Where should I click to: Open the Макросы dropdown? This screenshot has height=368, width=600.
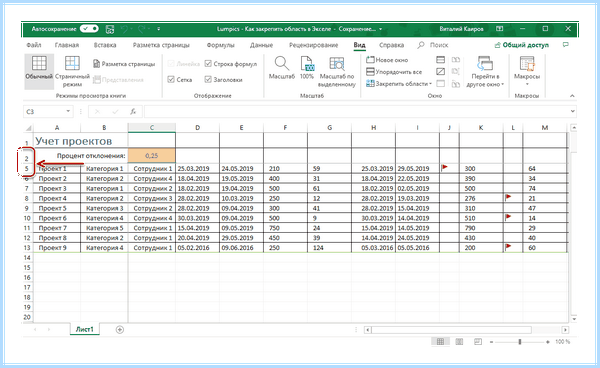[527, 71]
